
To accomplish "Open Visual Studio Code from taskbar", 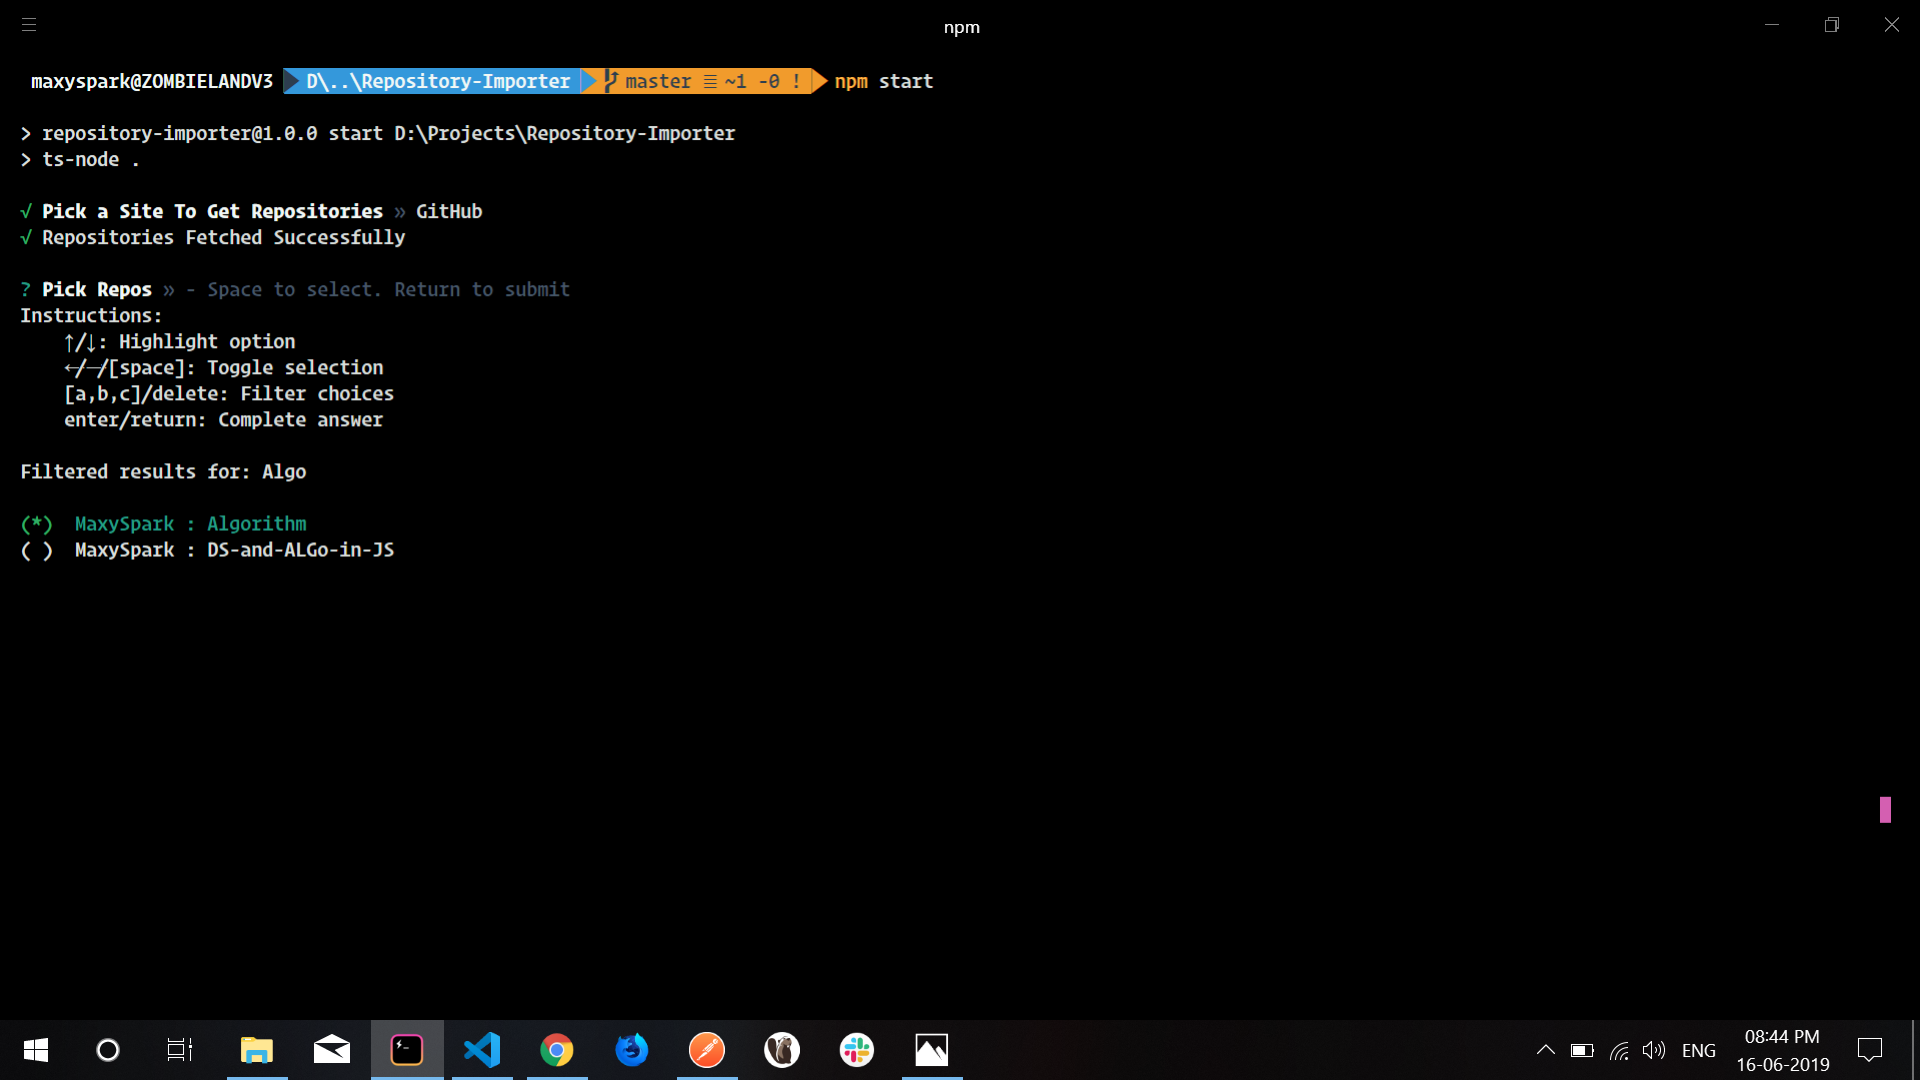I will click(482, 1050).
